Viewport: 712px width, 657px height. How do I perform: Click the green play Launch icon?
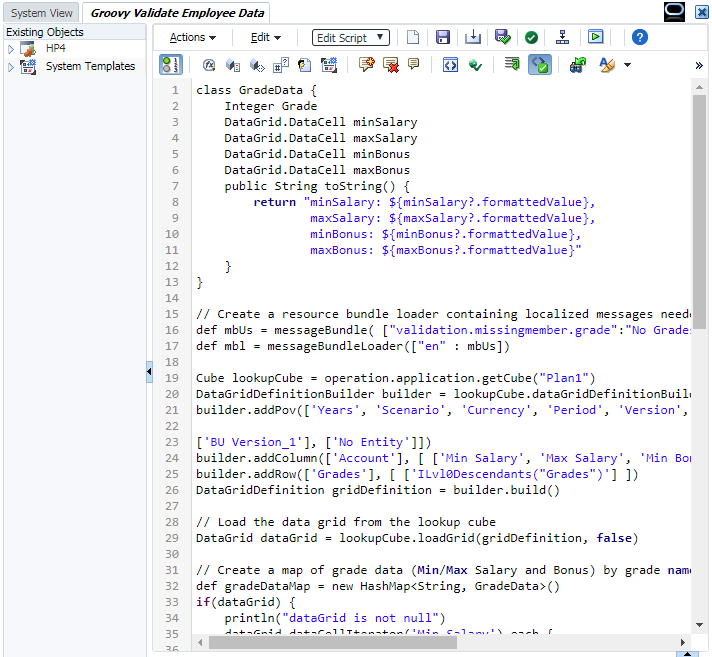tap(596, 37)
